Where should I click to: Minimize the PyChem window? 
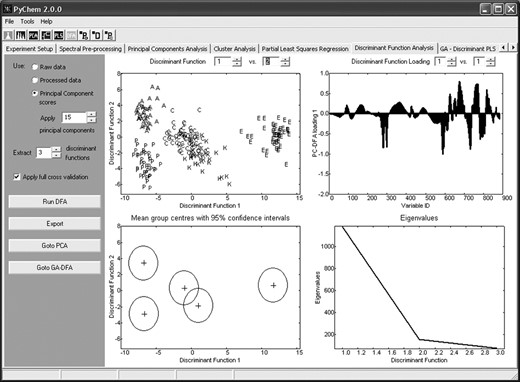point(486,9)
